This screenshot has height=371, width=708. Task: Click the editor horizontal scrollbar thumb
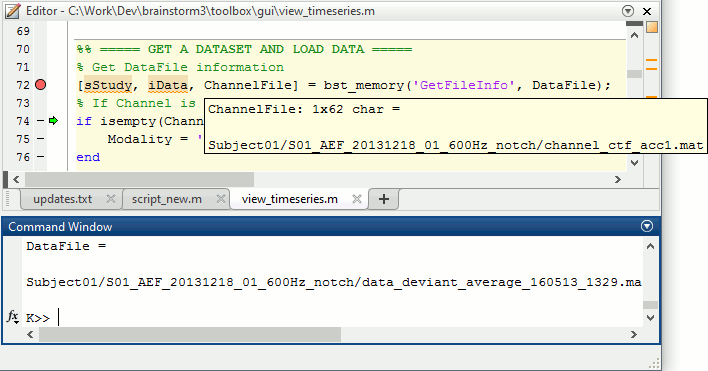click(139, 180)
